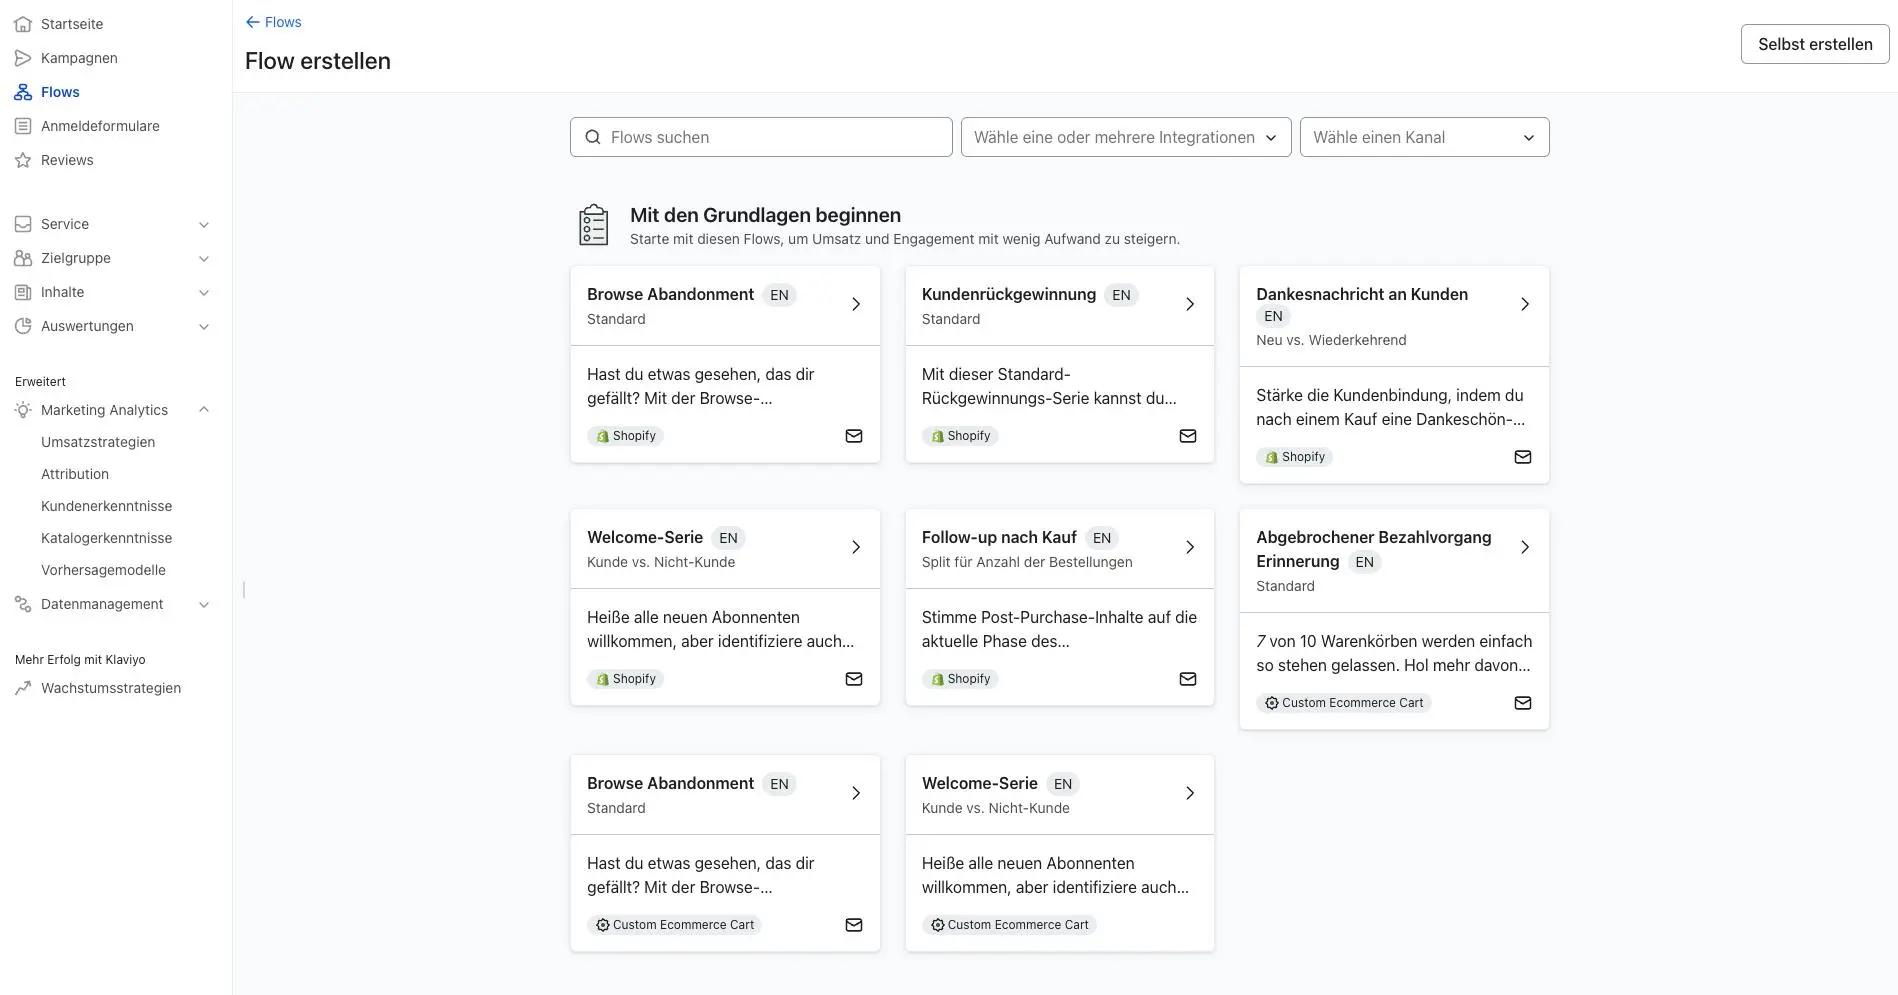
Task: Click the Reviews star icon
Action: [23, 160]
